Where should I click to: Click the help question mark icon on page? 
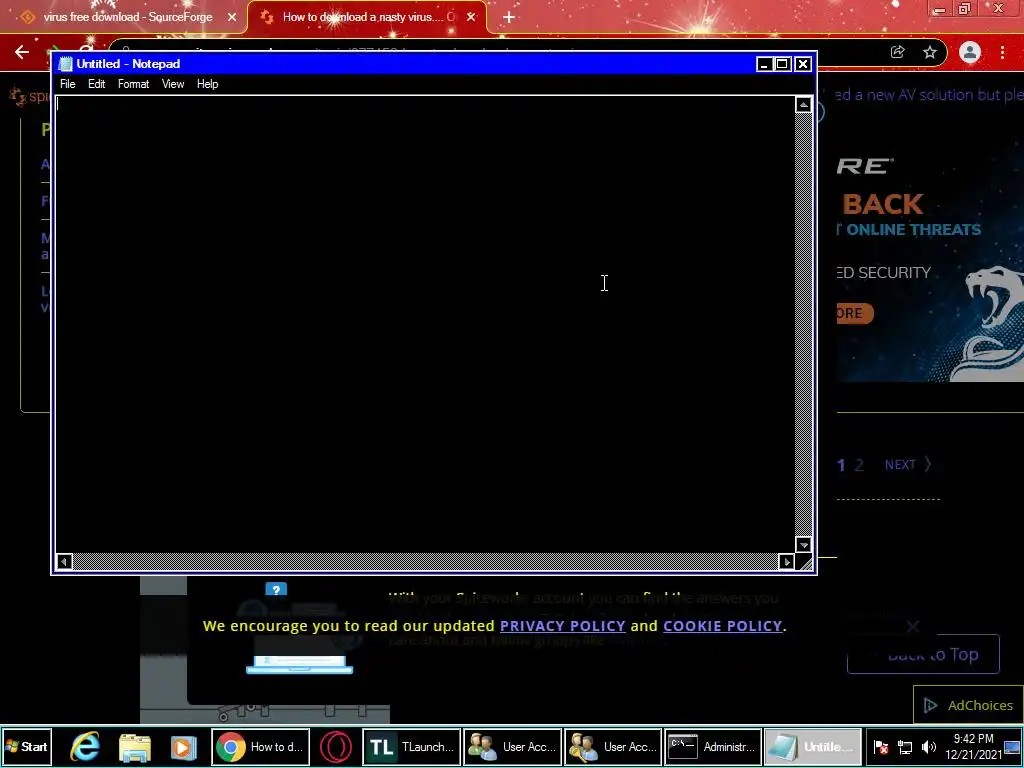(276, 590)
